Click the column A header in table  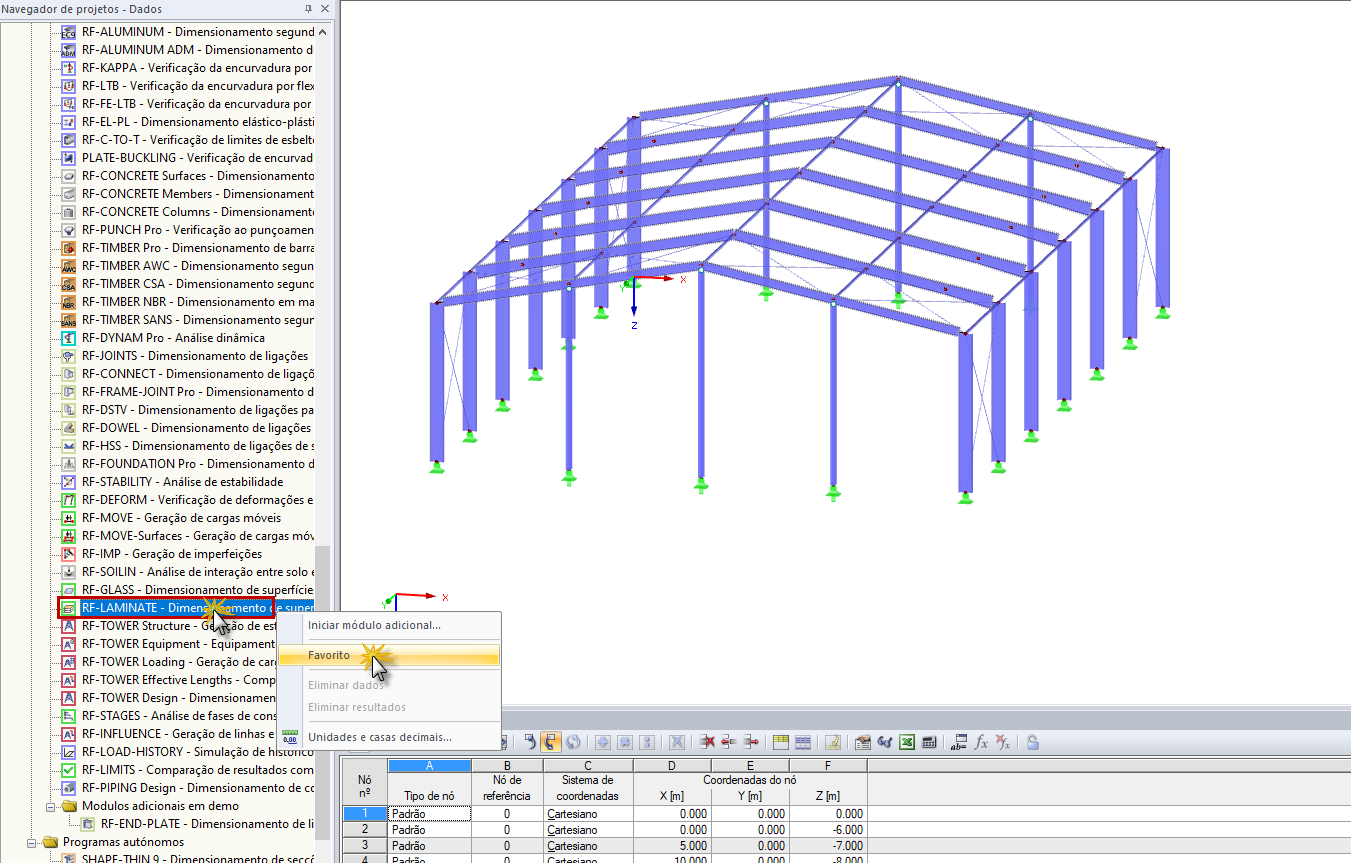[429, 765]
